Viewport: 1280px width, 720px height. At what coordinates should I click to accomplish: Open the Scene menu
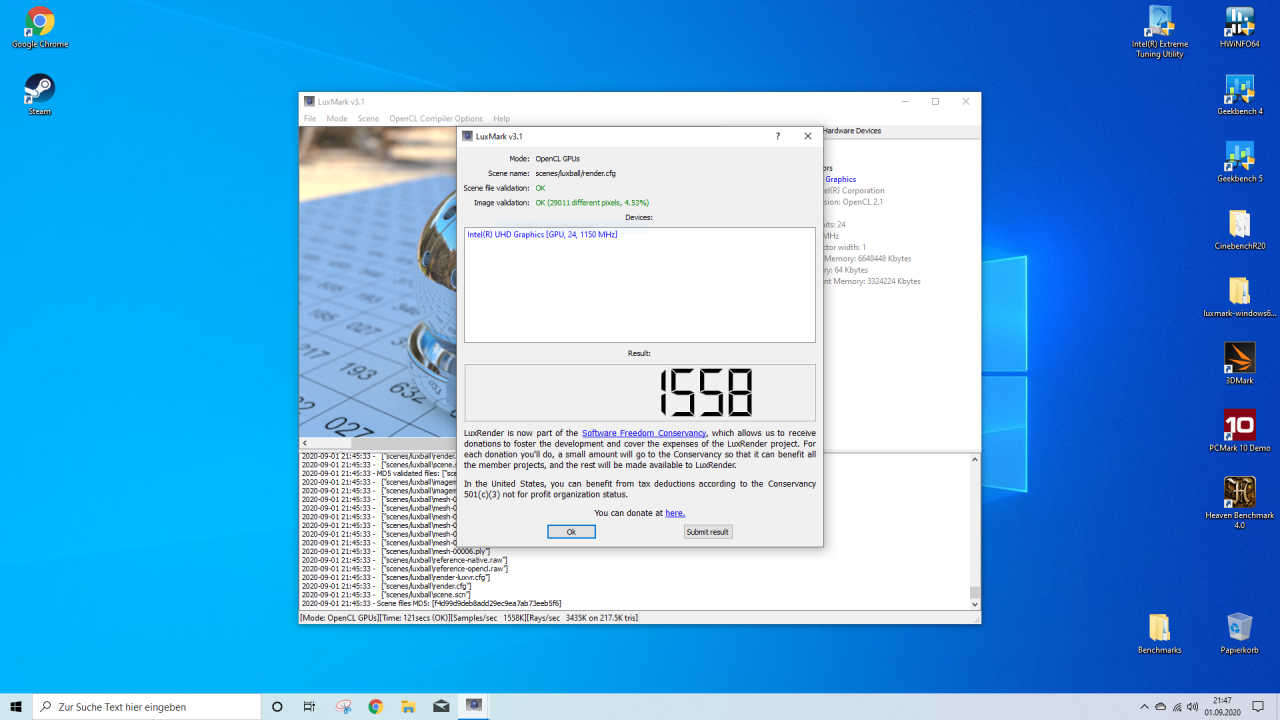point(368,118)
